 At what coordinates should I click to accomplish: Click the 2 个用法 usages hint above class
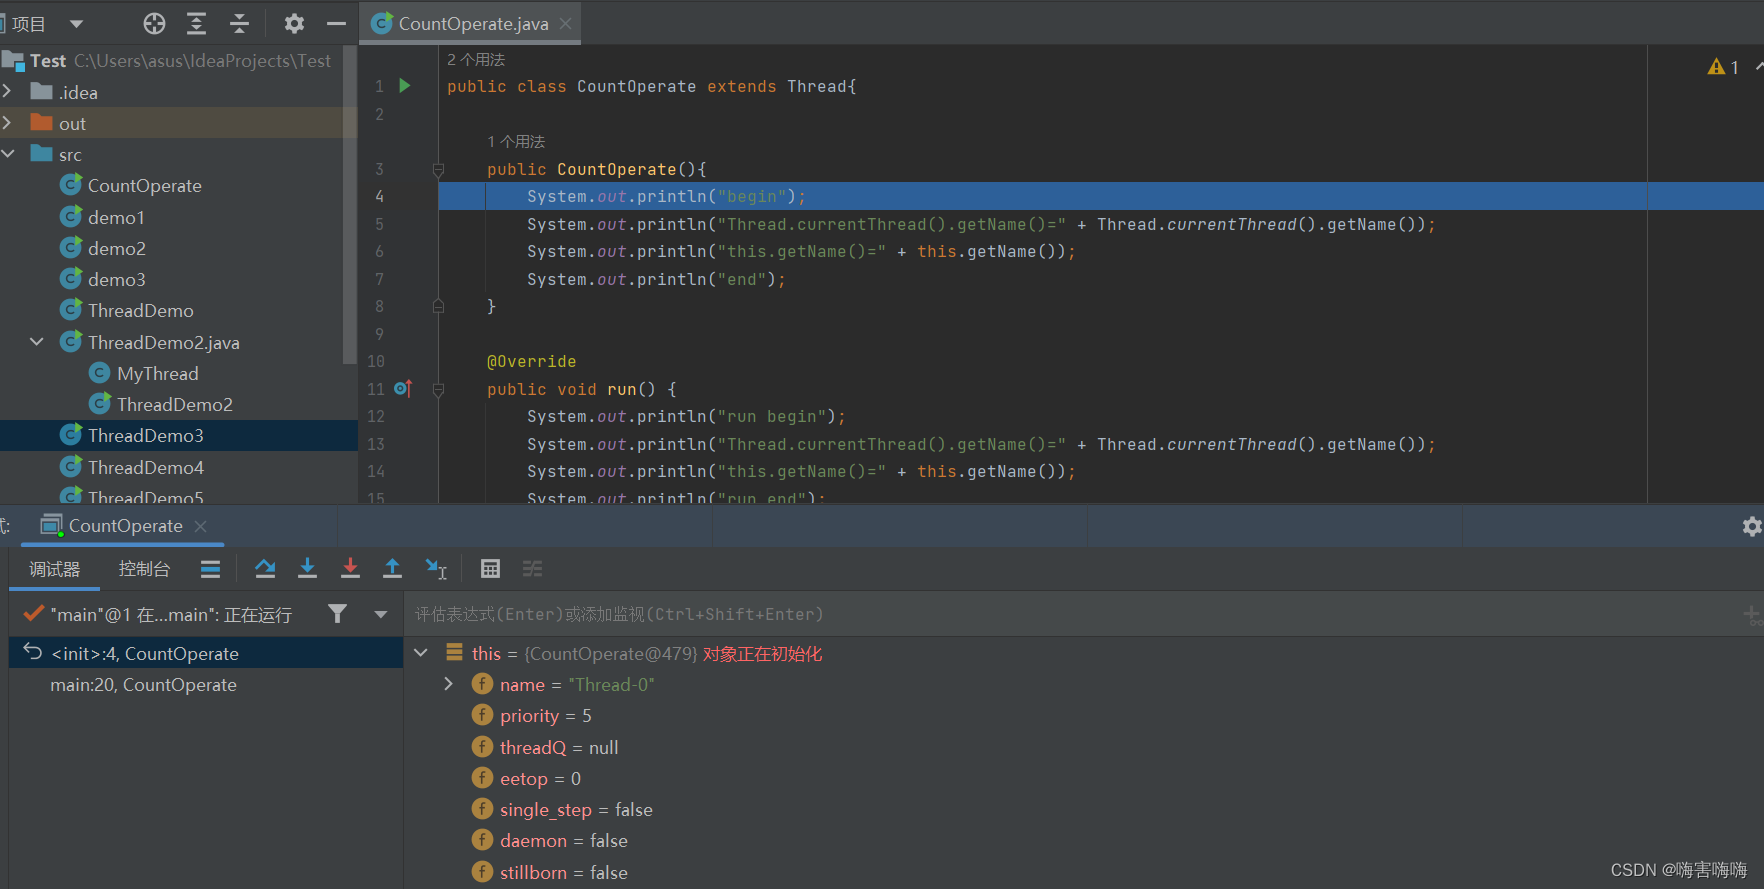tap(476, 60)
